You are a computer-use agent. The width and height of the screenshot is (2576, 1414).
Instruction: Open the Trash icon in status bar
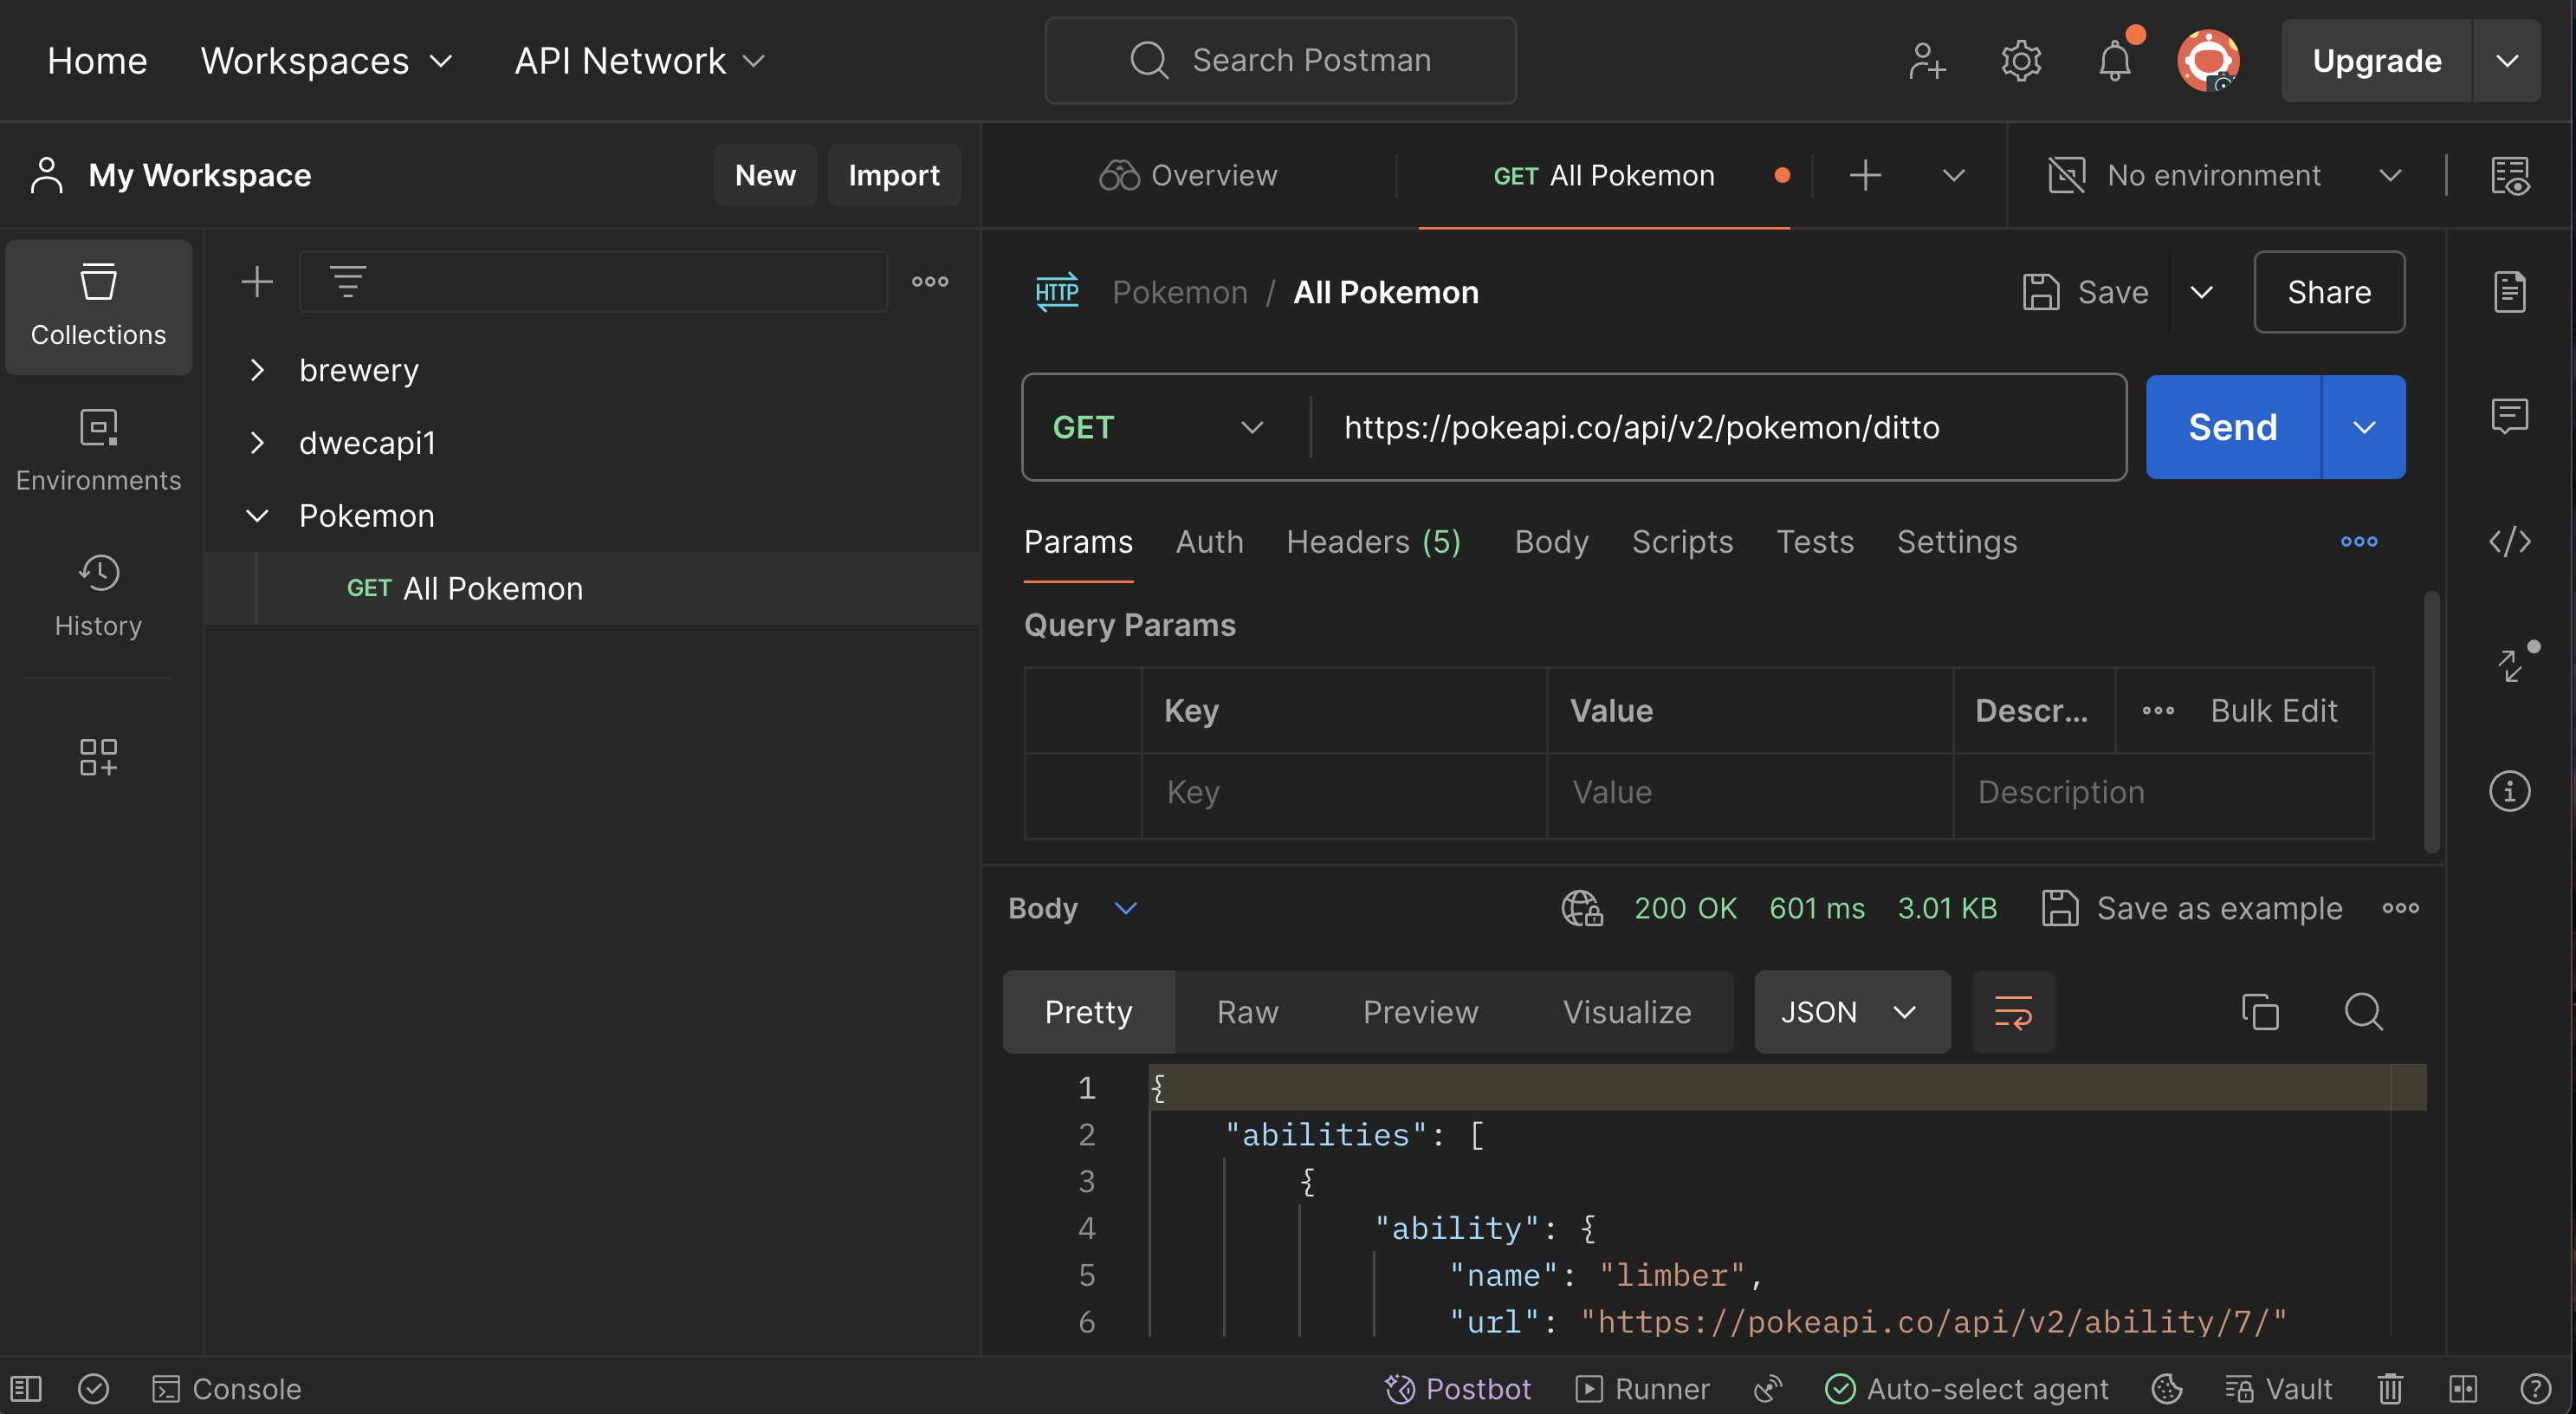click(x=2390, y=1389)
